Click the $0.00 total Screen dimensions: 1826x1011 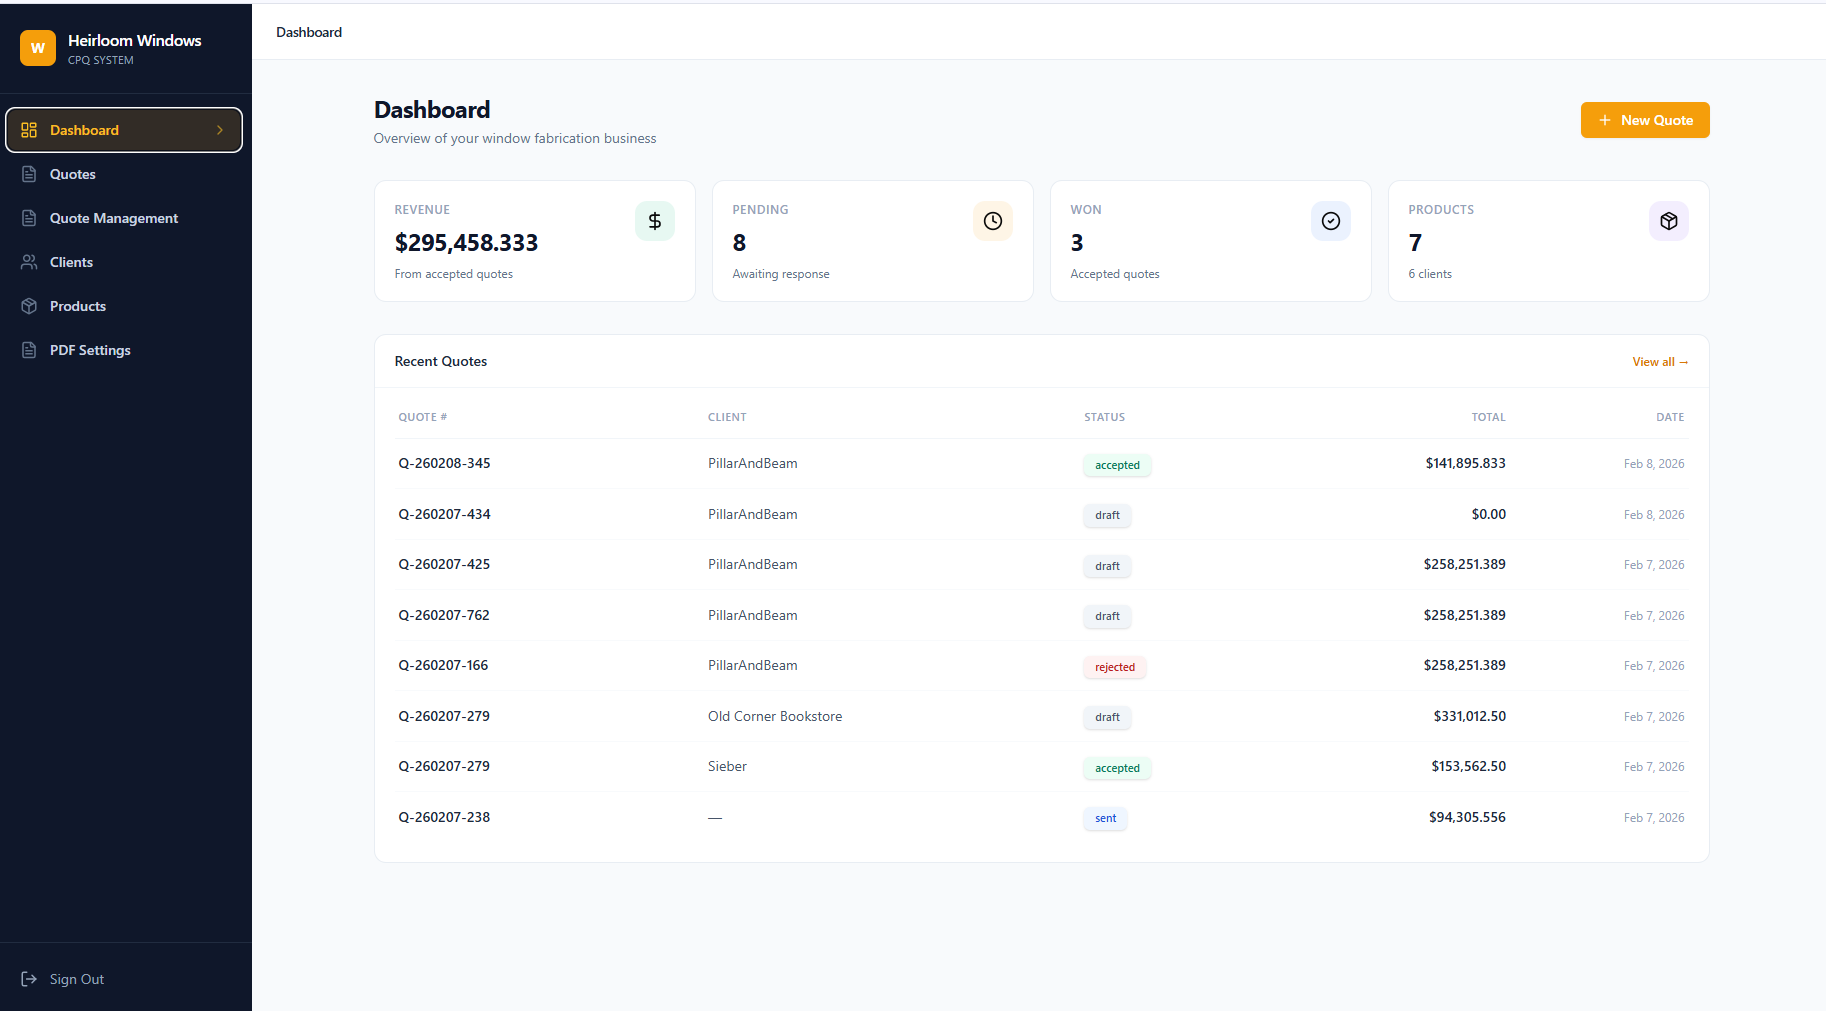pyautogui.click(x=1488, y=514)
